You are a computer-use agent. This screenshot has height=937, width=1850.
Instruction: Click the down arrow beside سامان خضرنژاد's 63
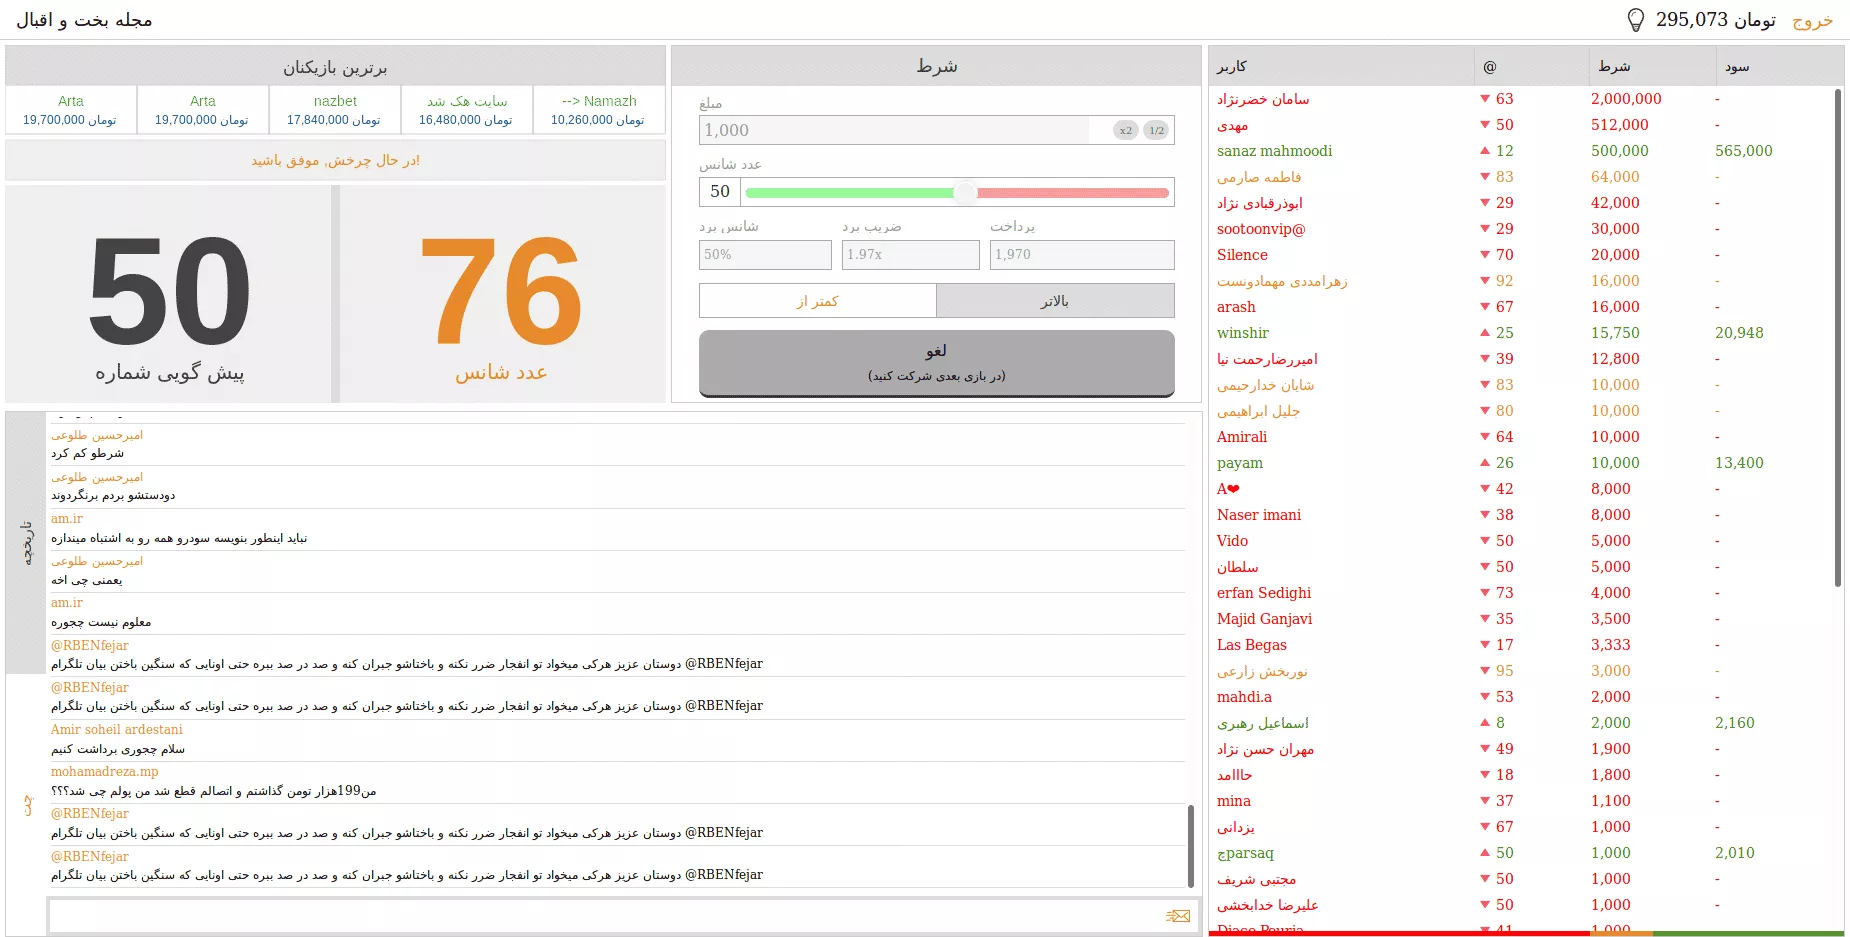point(1484,99)
